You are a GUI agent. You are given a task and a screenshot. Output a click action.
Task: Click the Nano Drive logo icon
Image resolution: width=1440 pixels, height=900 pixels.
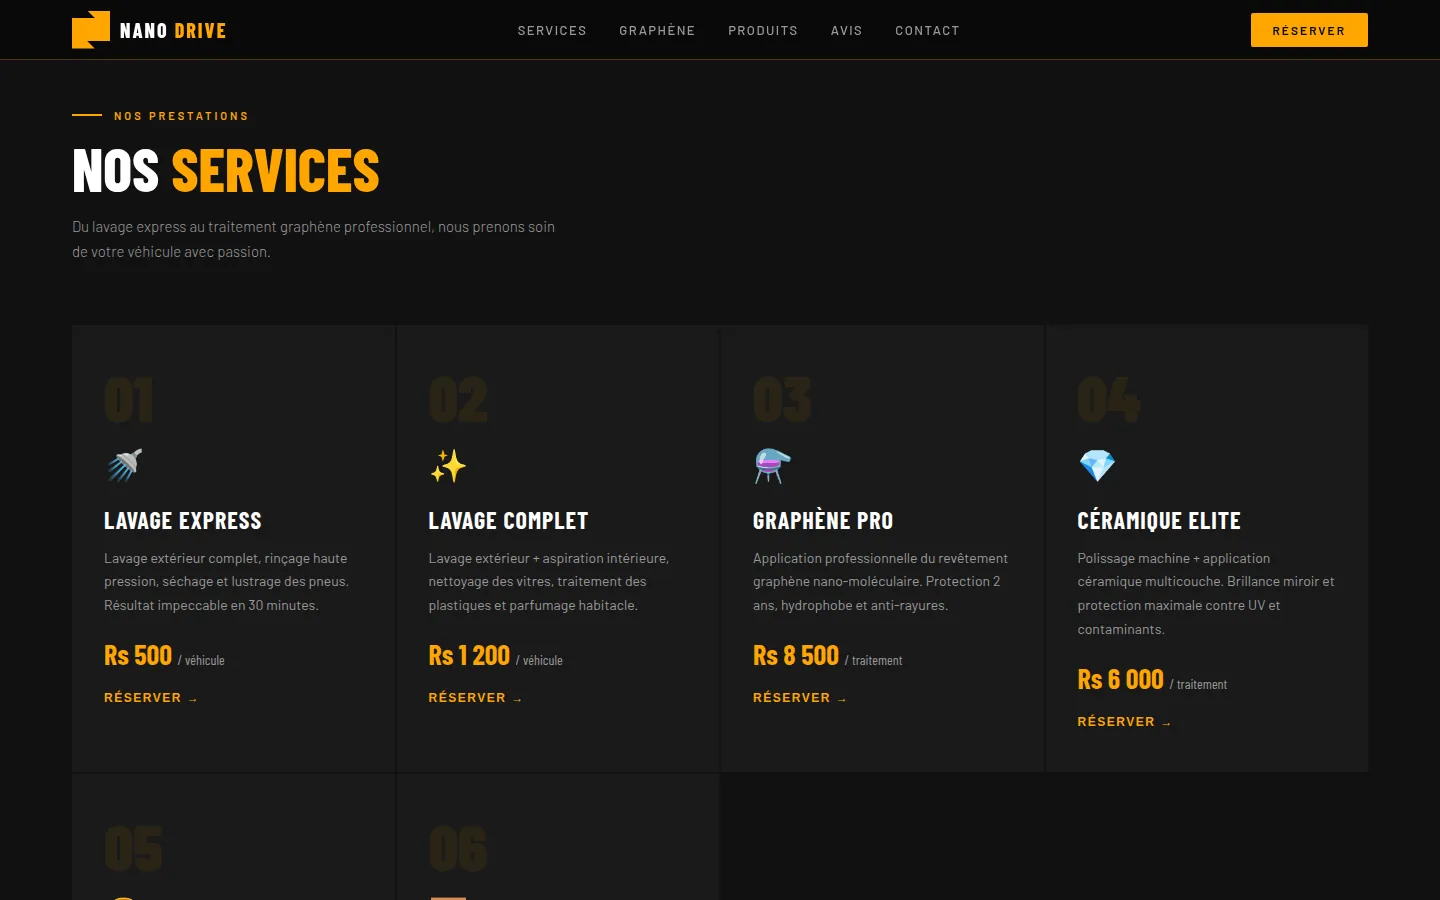click(91, 30)
